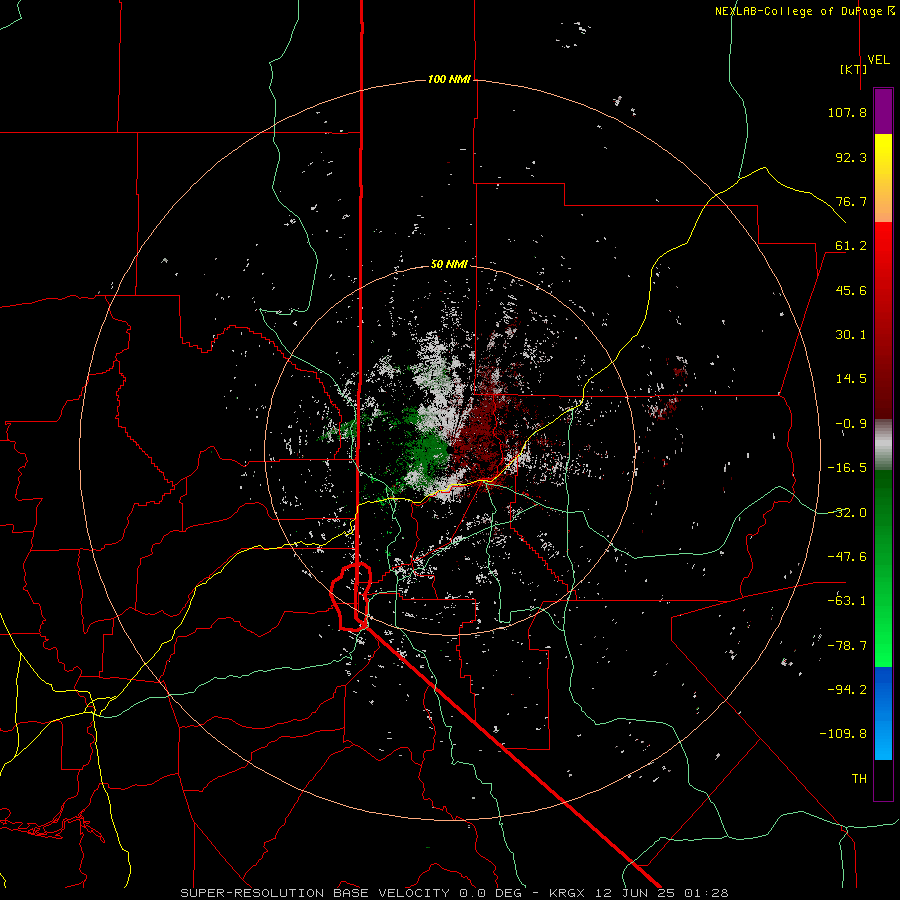The height and width of the screenshot is (900, 900).
Task: Click the 107.8 velocity scale value
Action: tap(847, 112)
